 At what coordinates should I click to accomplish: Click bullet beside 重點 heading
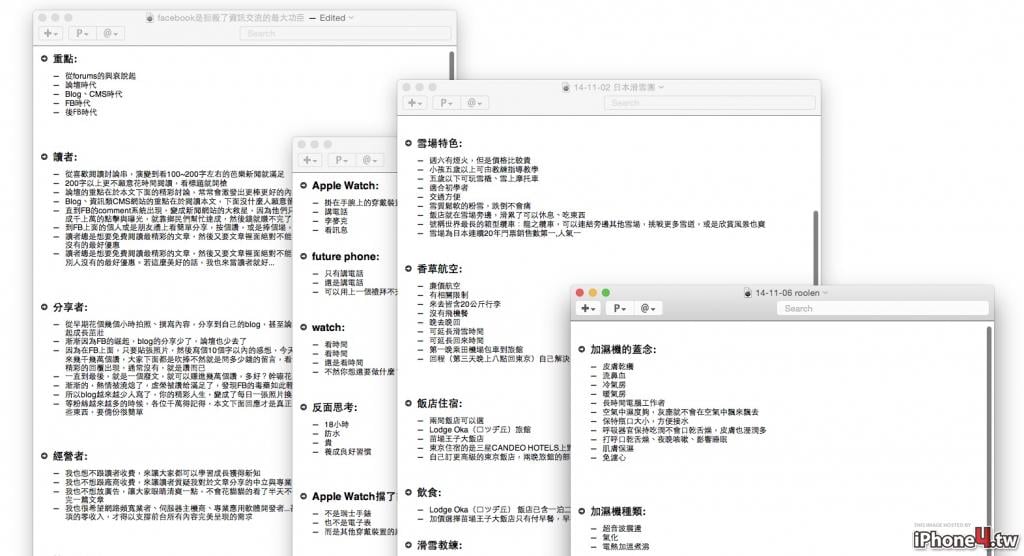[44, 59]
